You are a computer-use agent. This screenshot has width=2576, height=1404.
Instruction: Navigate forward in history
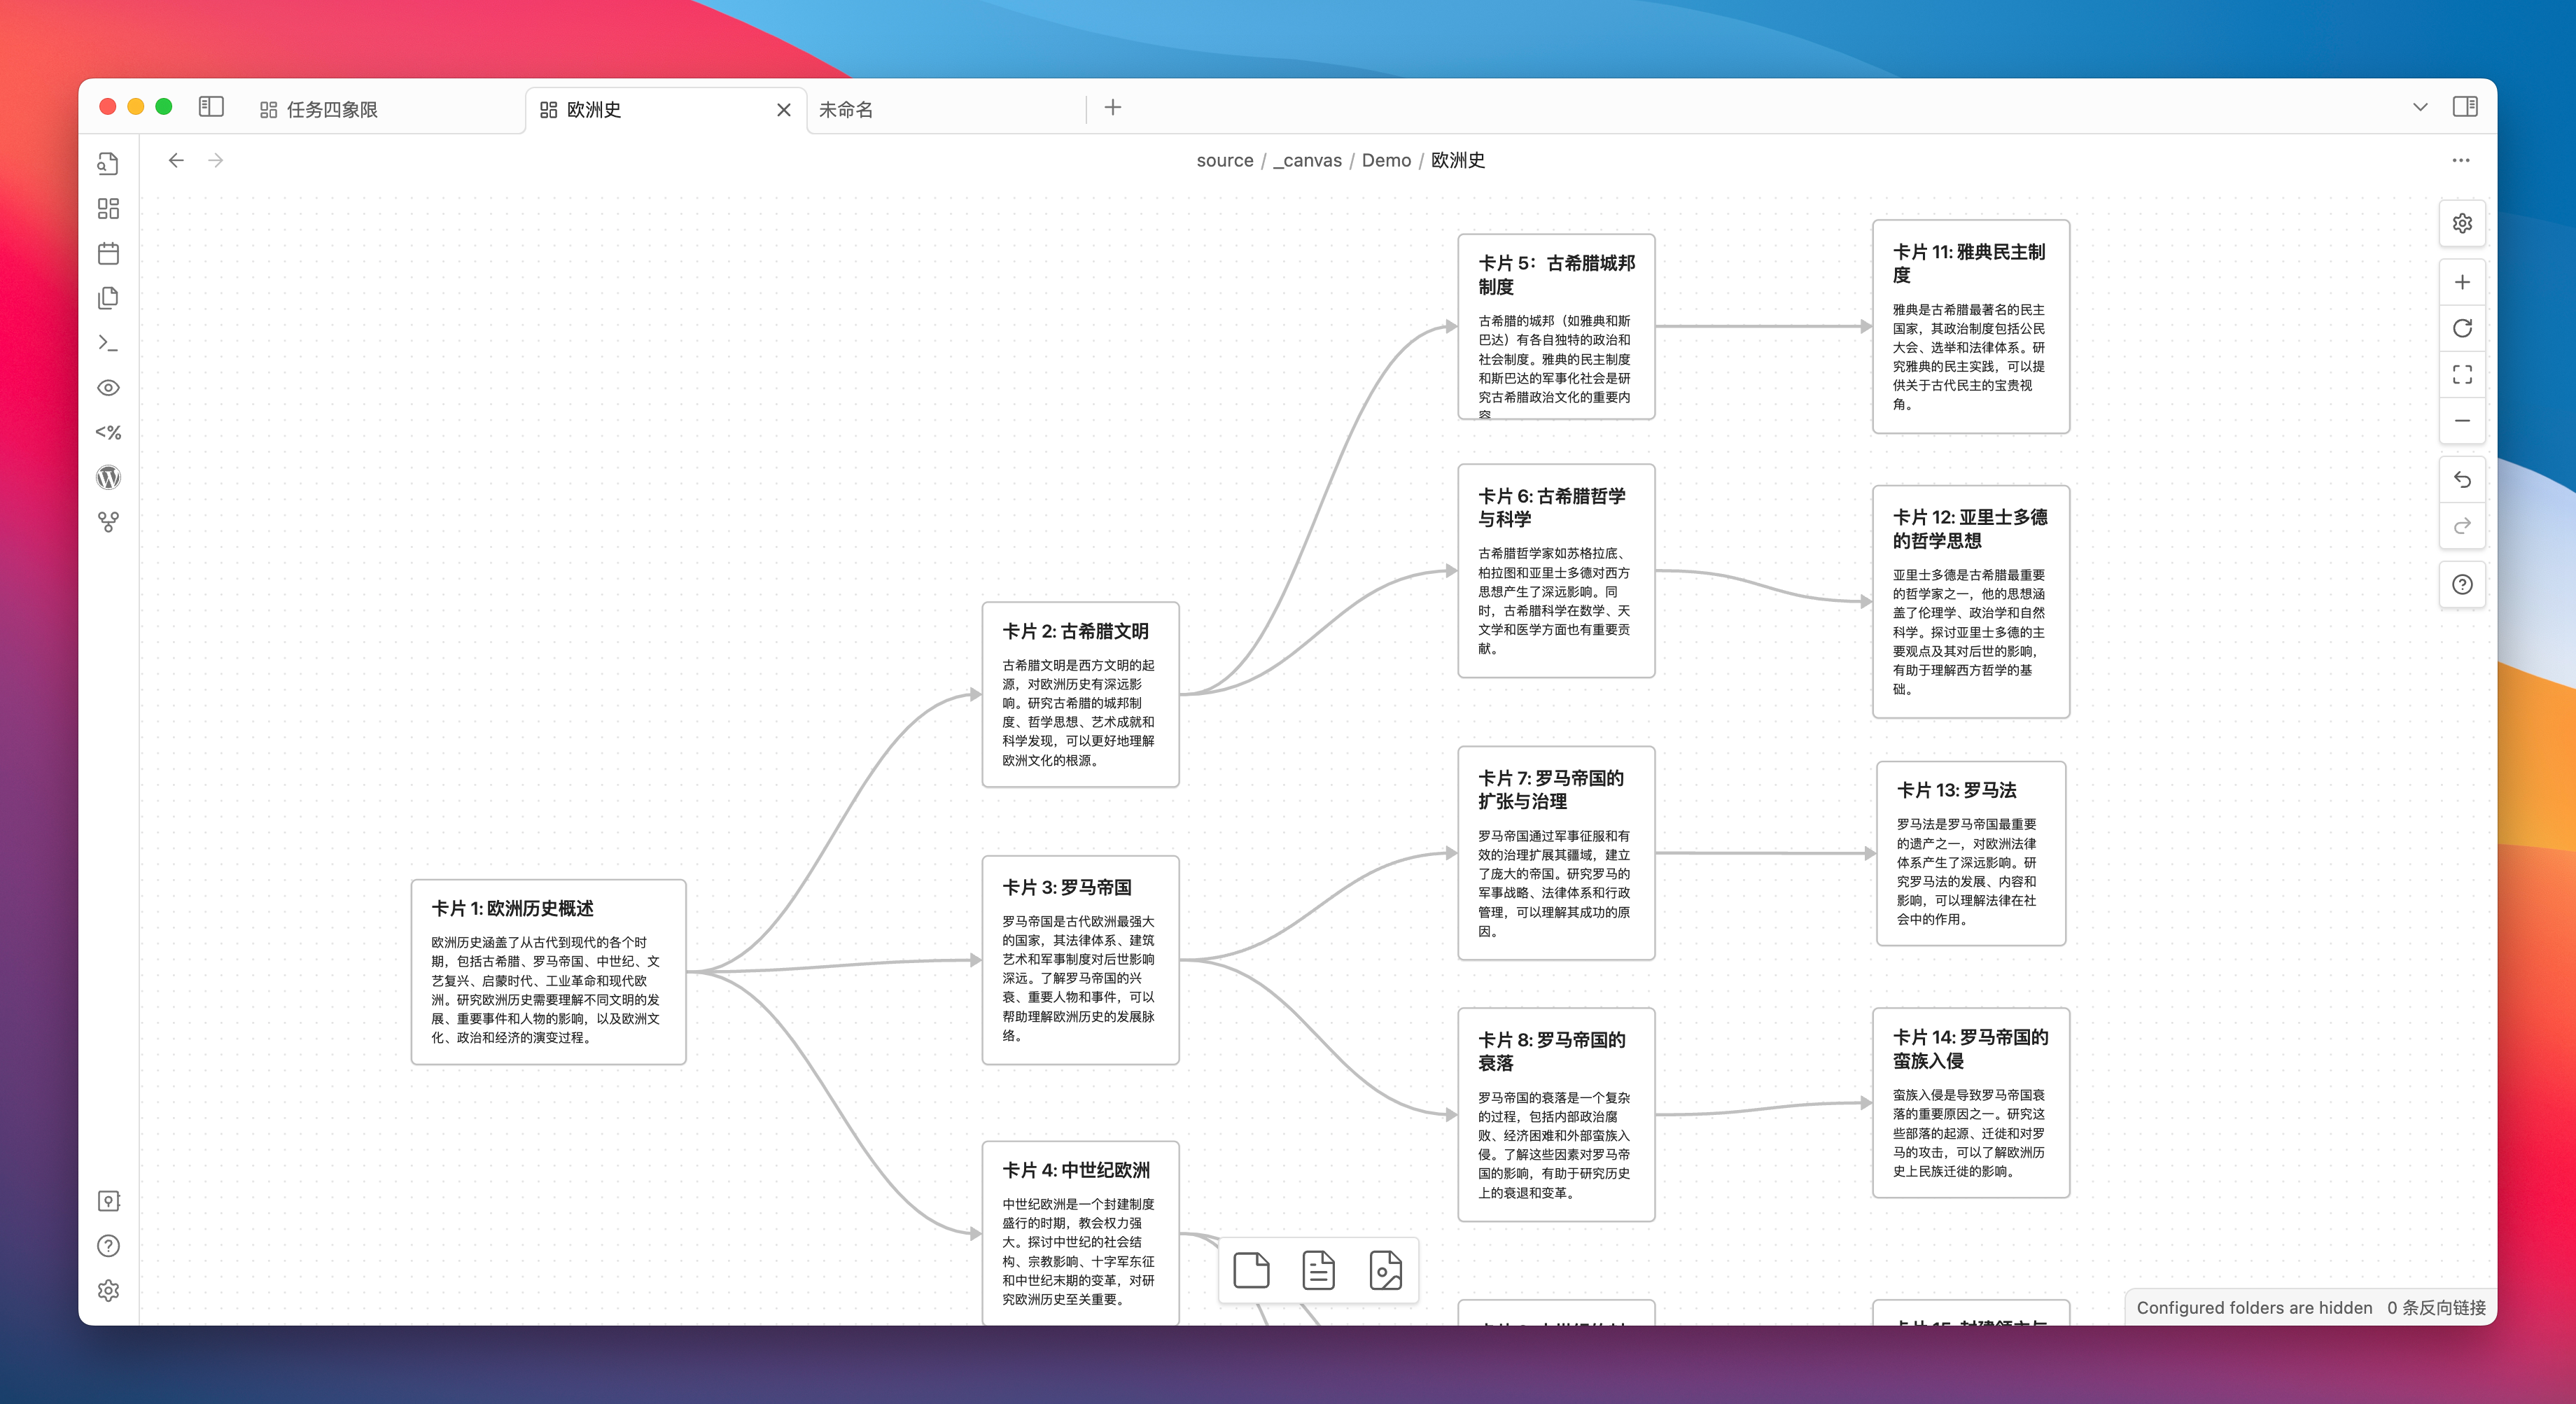(x=216, y=160)
